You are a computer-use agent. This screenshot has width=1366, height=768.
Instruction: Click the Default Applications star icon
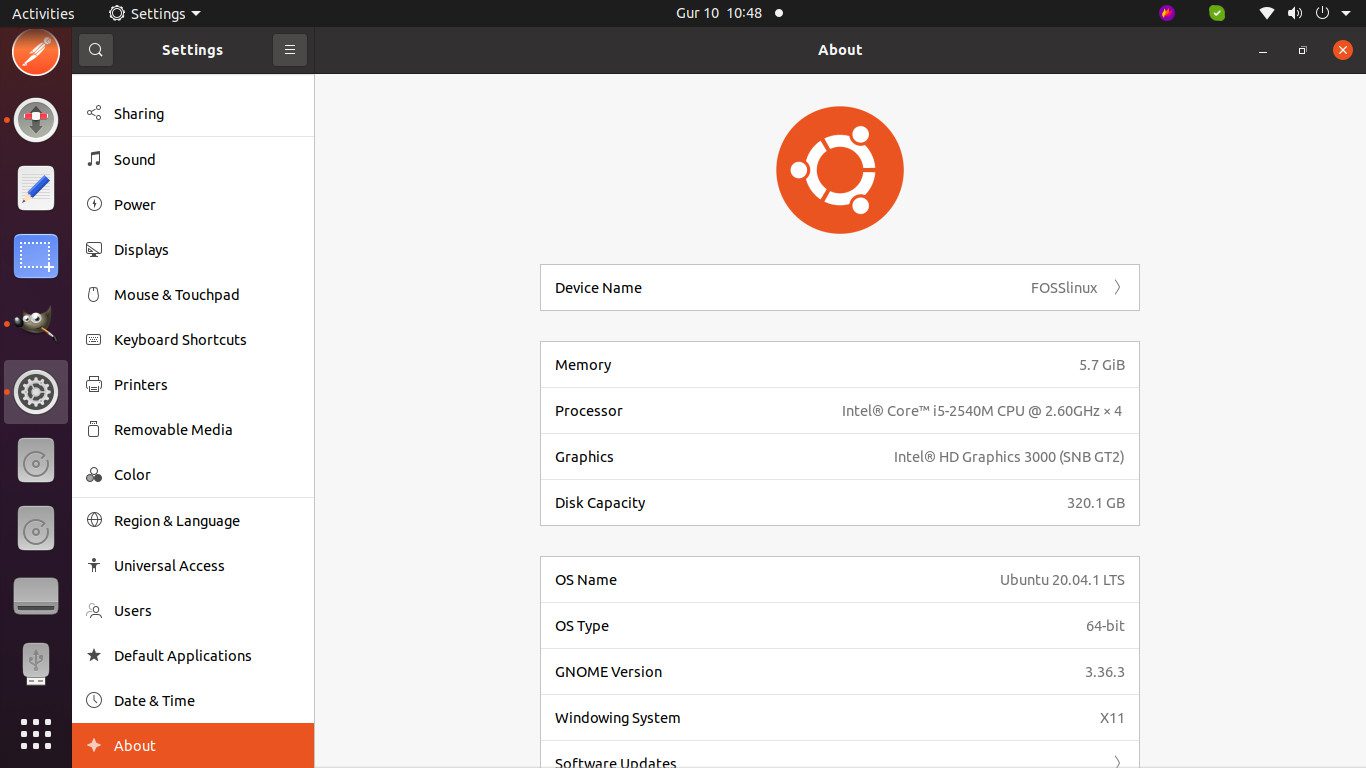[x=94, y=655]
